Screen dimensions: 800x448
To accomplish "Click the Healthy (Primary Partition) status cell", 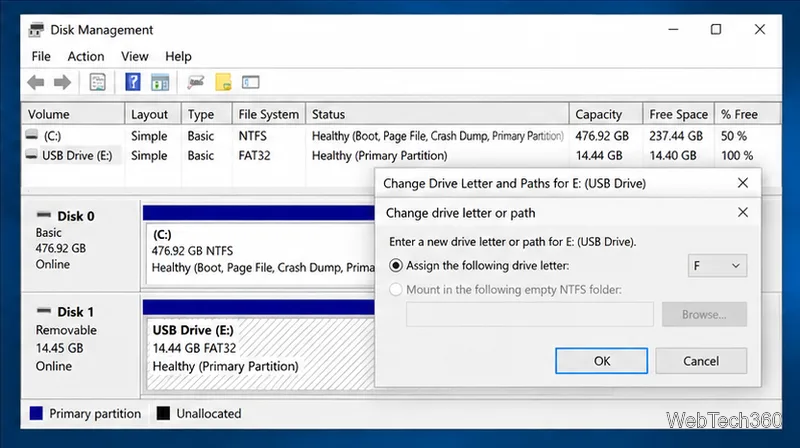I will click(380, 155).
